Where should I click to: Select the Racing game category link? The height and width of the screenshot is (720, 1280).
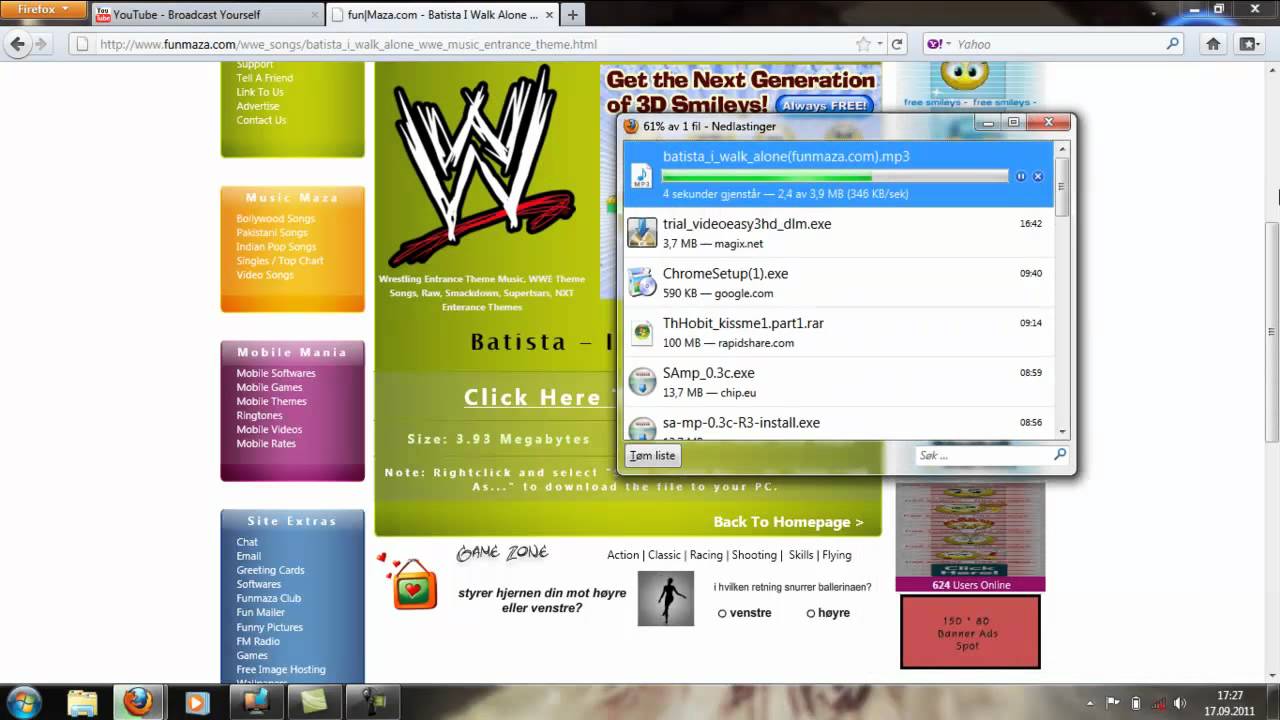point(706,555)
